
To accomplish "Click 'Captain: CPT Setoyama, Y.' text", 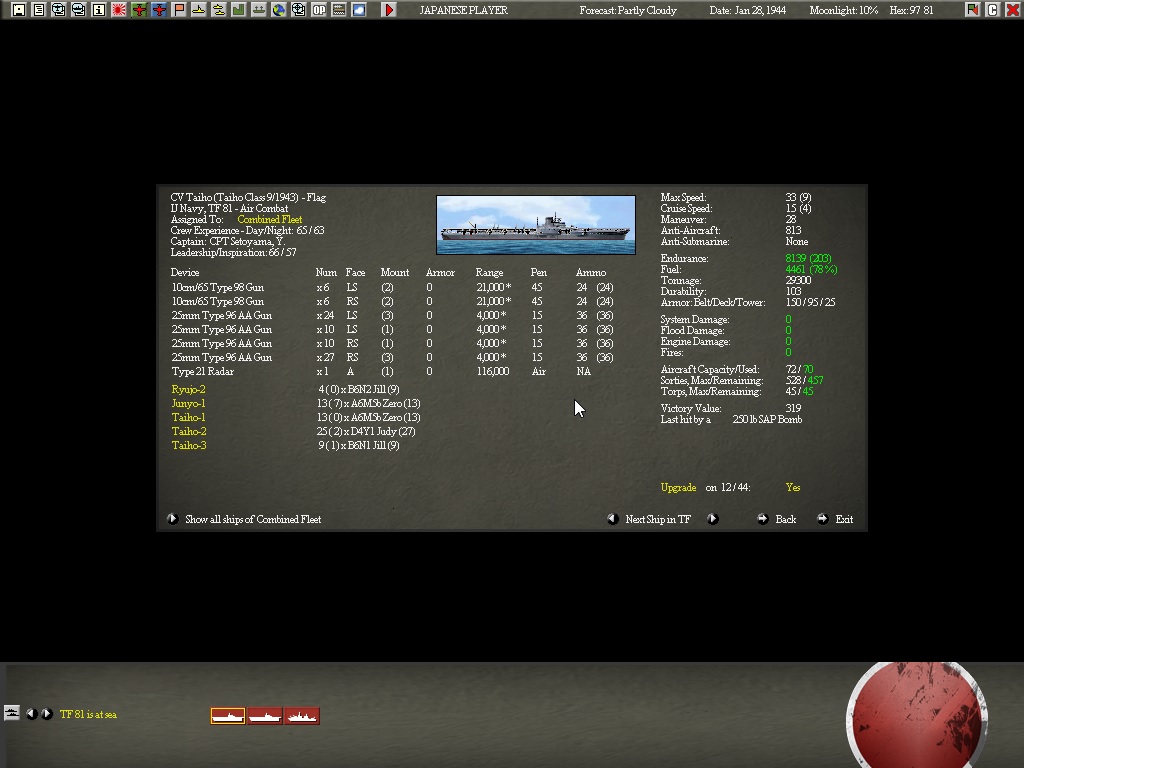I will 228,241.
